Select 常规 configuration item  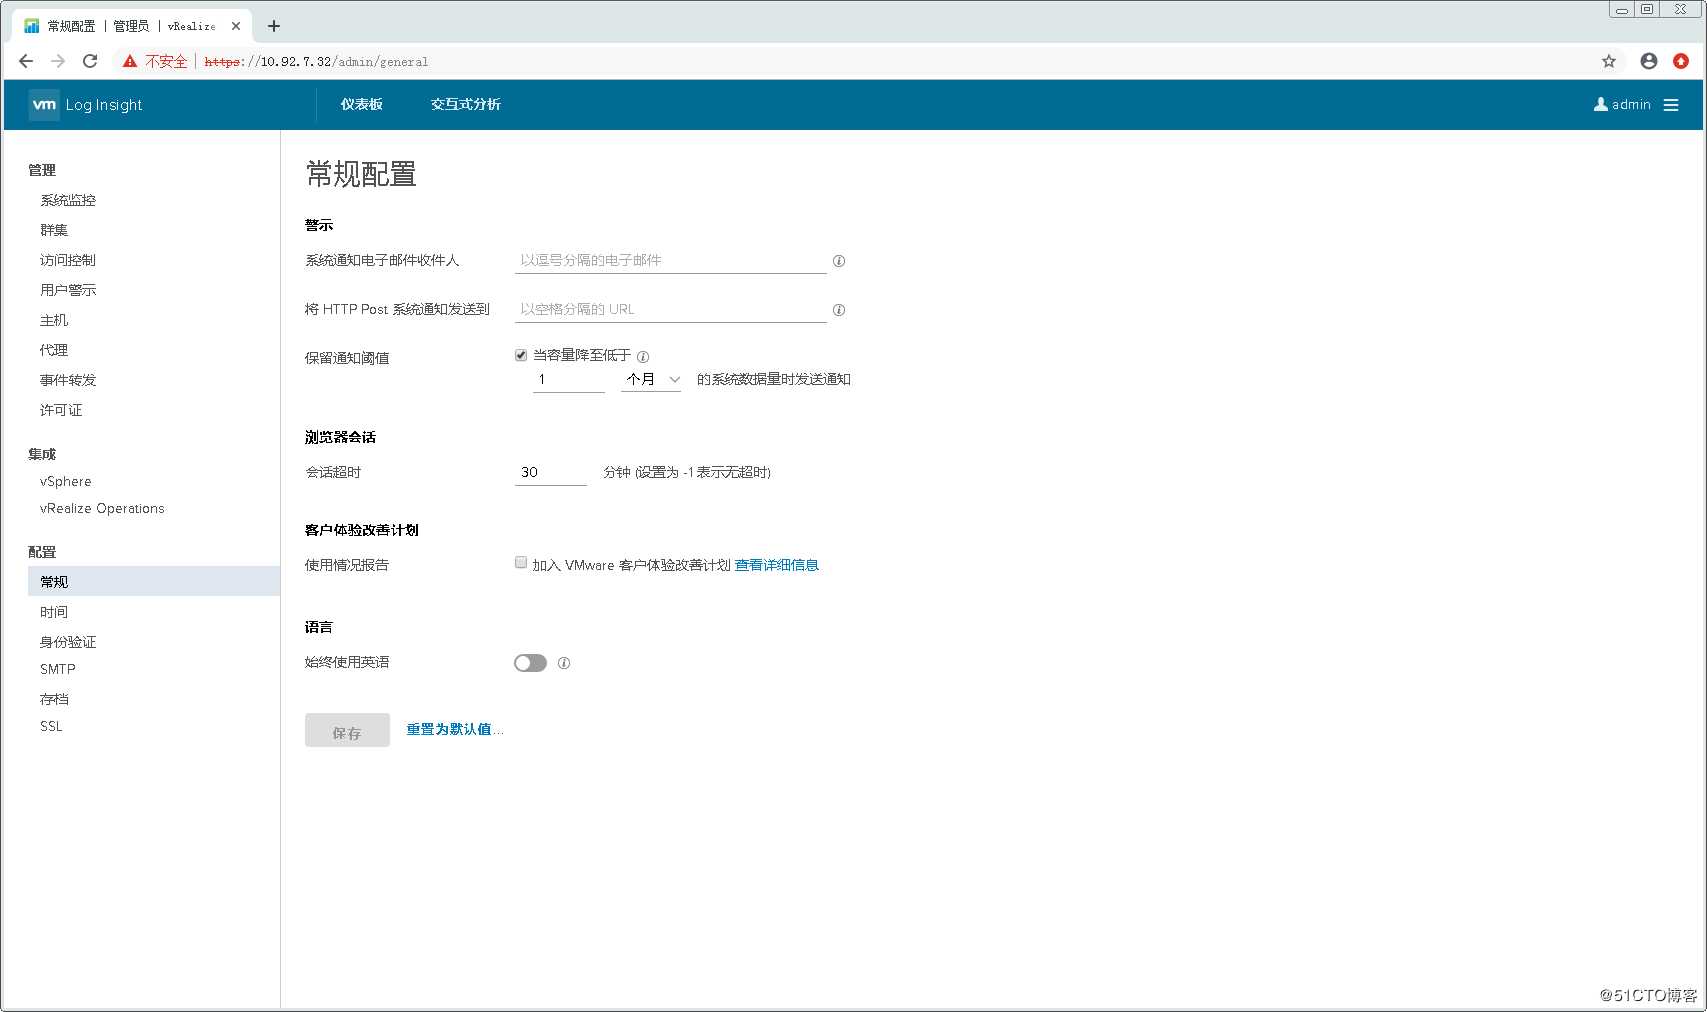pyautogui.click(x=154, y=581)
